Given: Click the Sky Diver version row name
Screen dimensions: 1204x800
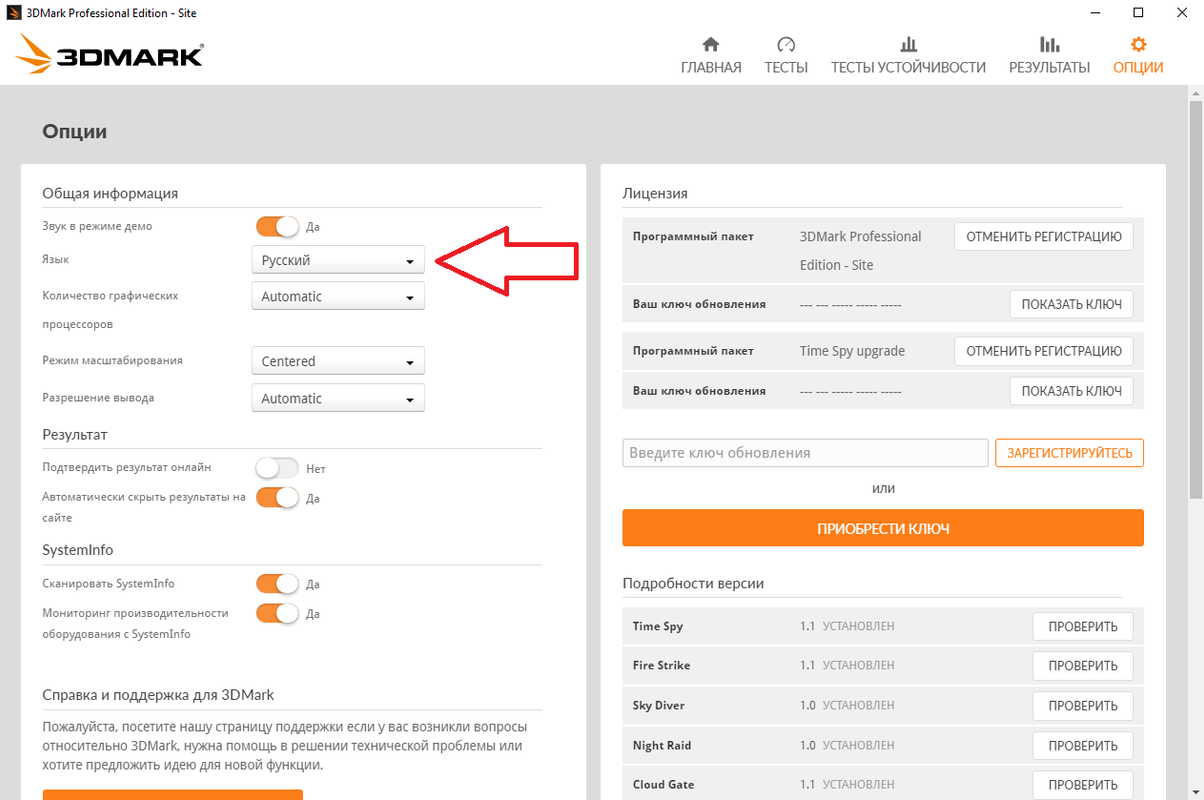Looking at the screenshot, I should pyautogui.click(x=659, y=705).
